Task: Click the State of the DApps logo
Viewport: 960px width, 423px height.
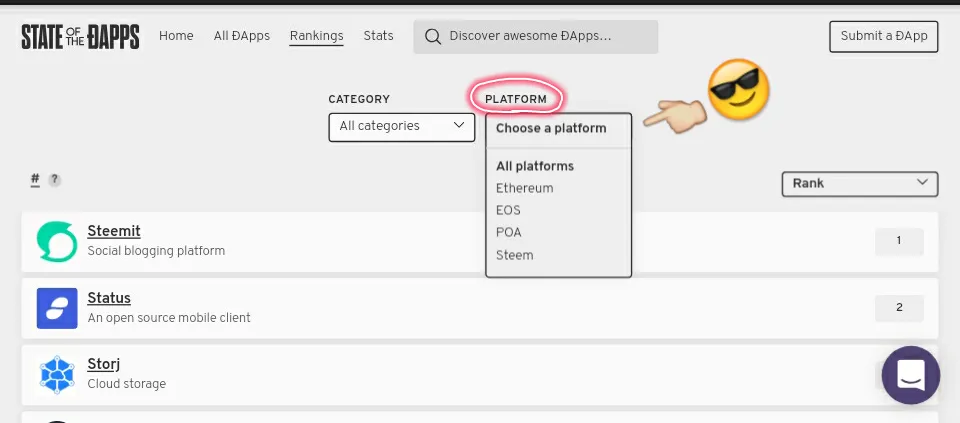Action: click(x=80, y=37)
